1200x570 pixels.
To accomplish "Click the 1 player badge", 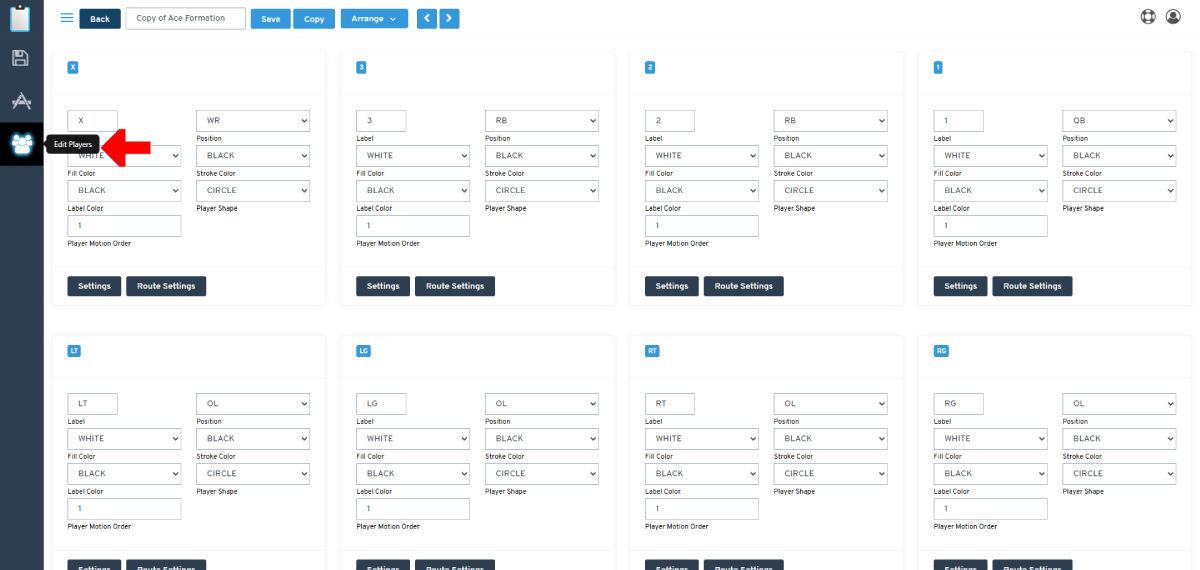I will click(x=938, y=68).
